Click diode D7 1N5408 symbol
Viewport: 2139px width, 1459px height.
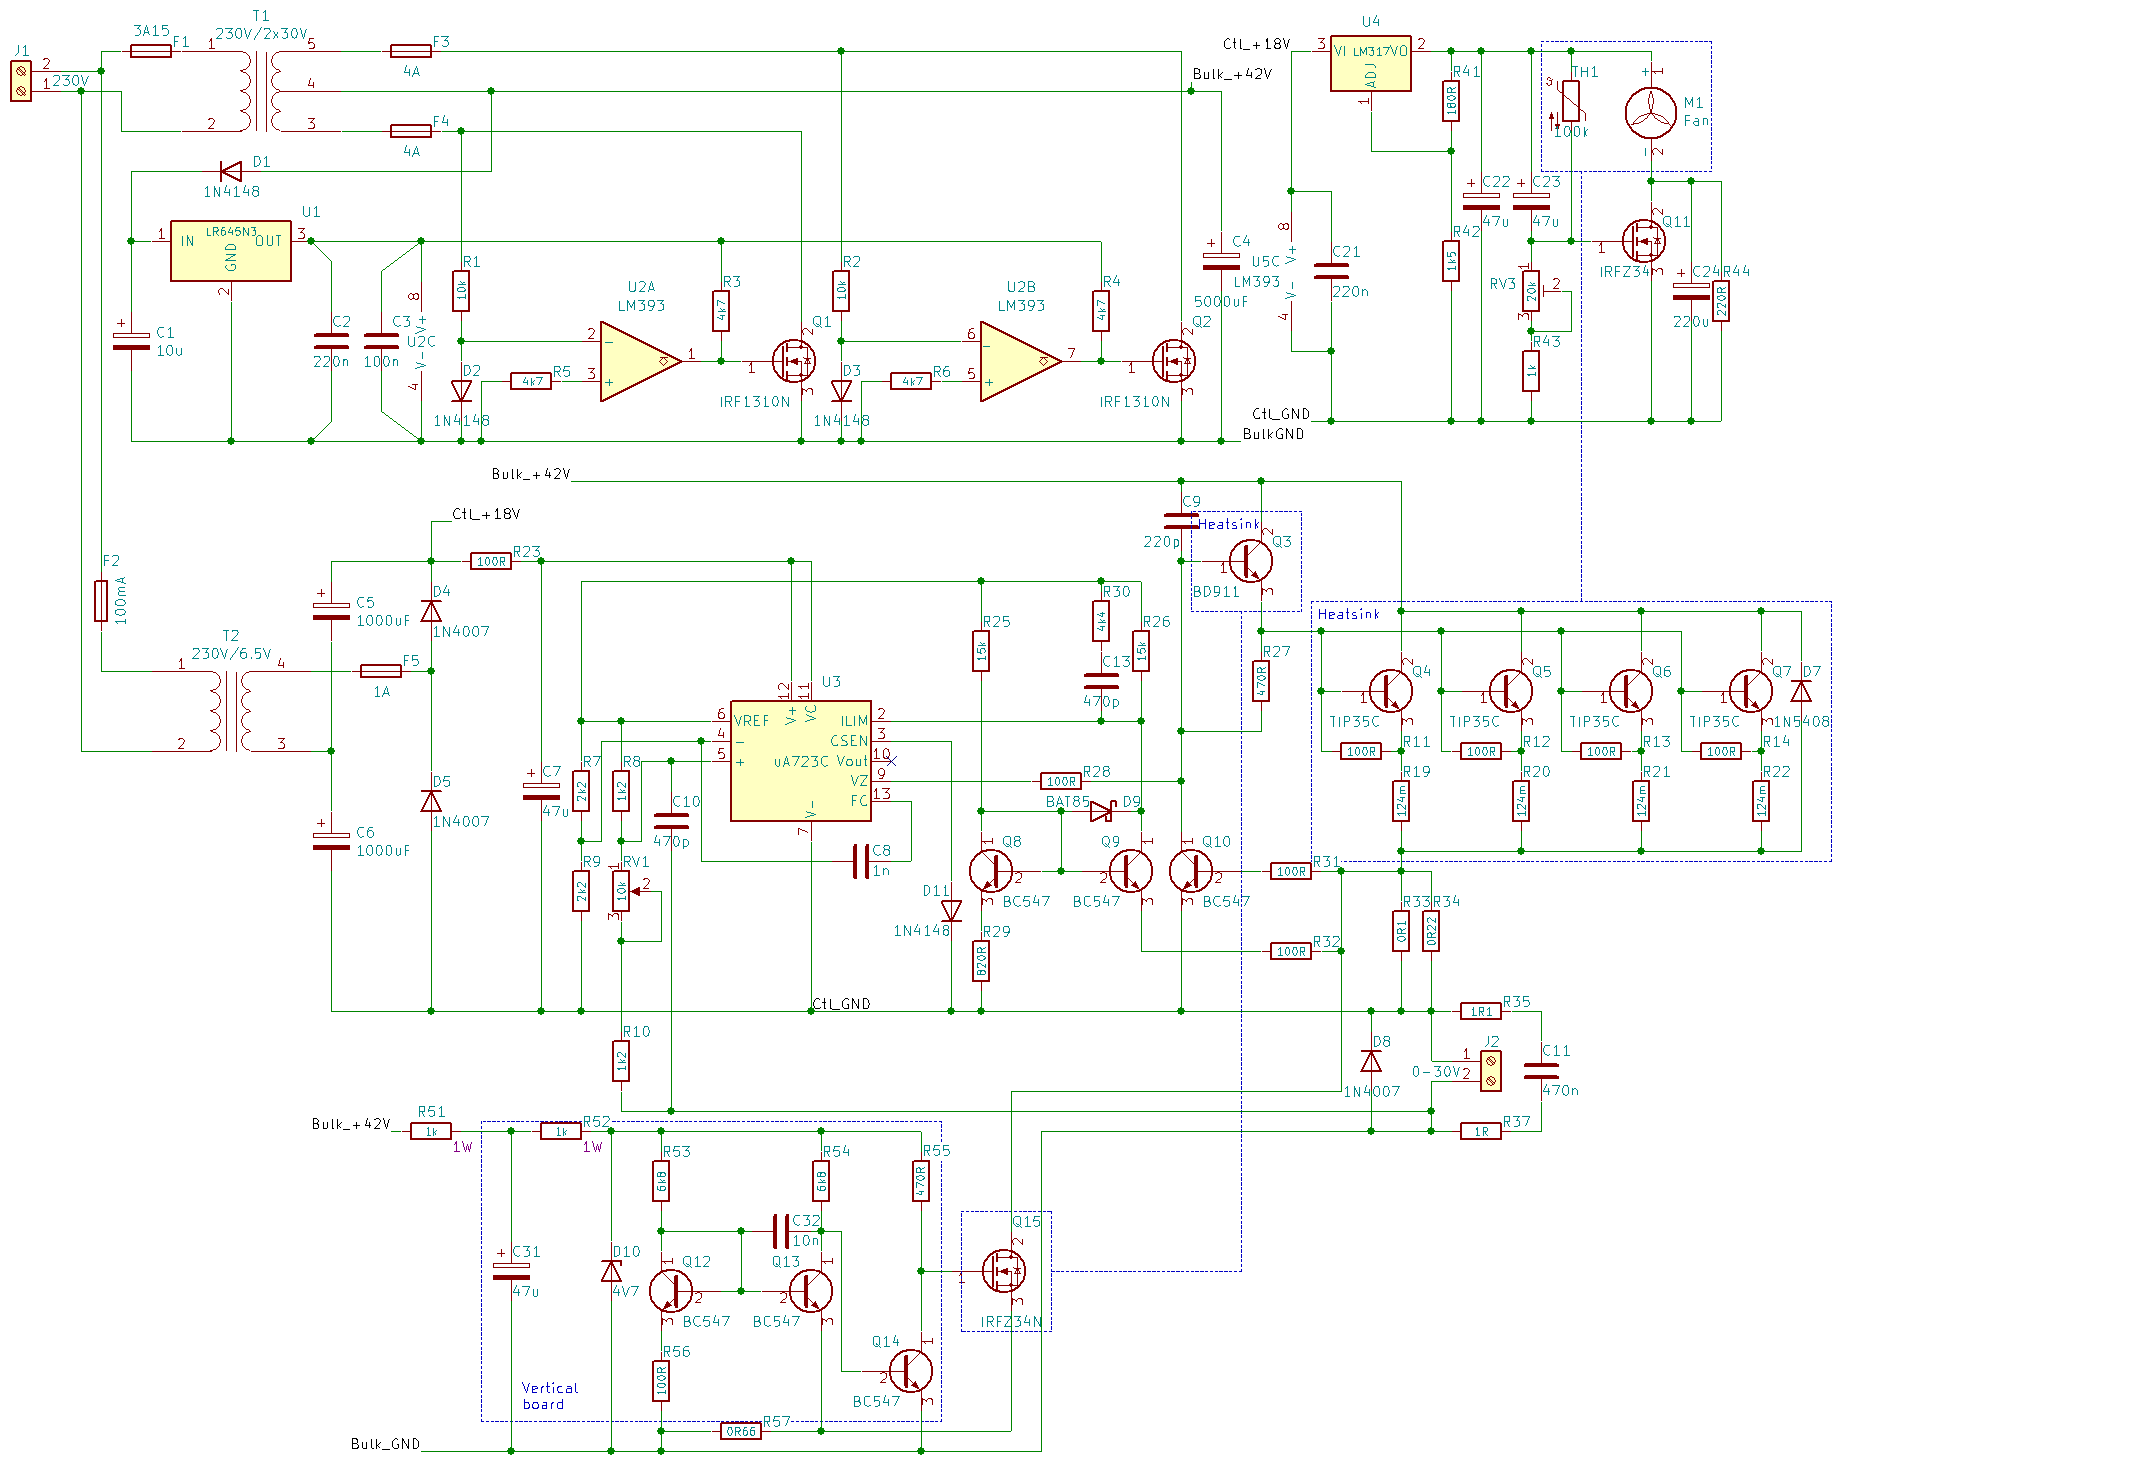point(1801,691)
